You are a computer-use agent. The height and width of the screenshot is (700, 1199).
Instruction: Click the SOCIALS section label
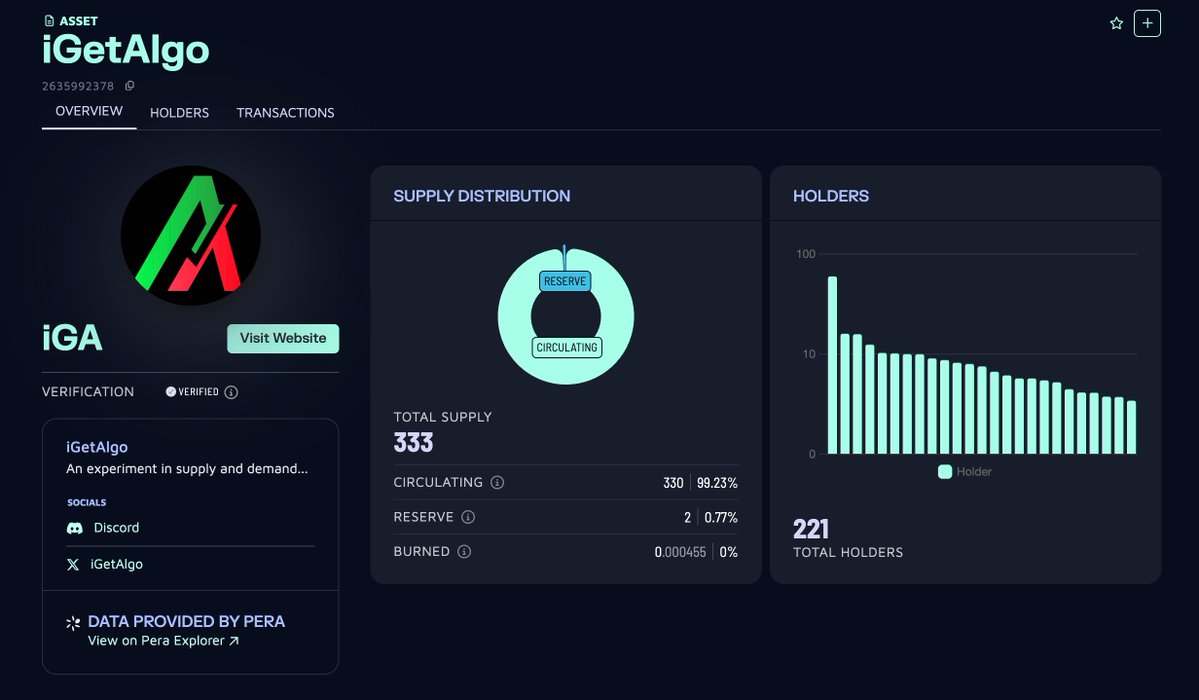[86, 503]
